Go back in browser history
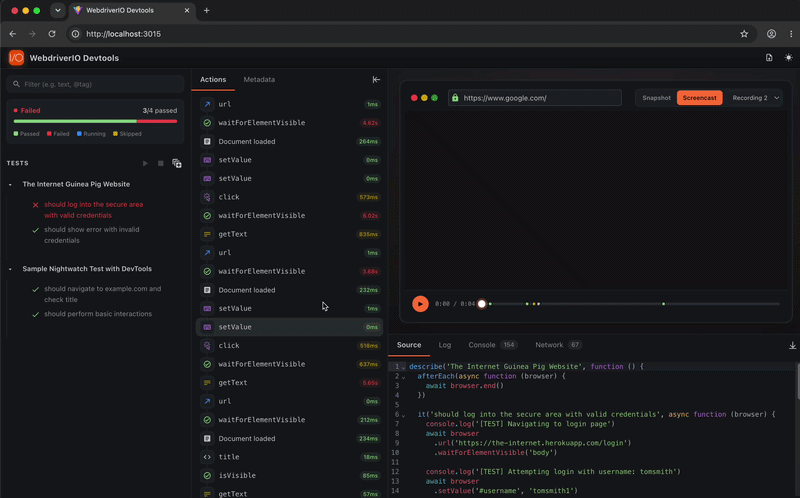 13,34
